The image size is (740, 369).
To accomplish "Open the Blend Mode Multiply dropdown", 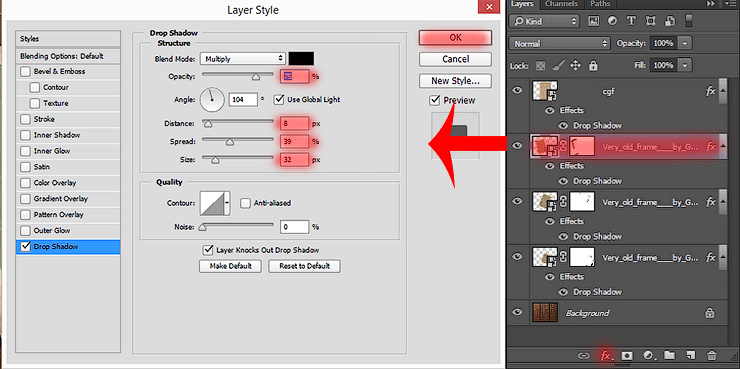I will [x=243, y=59].
